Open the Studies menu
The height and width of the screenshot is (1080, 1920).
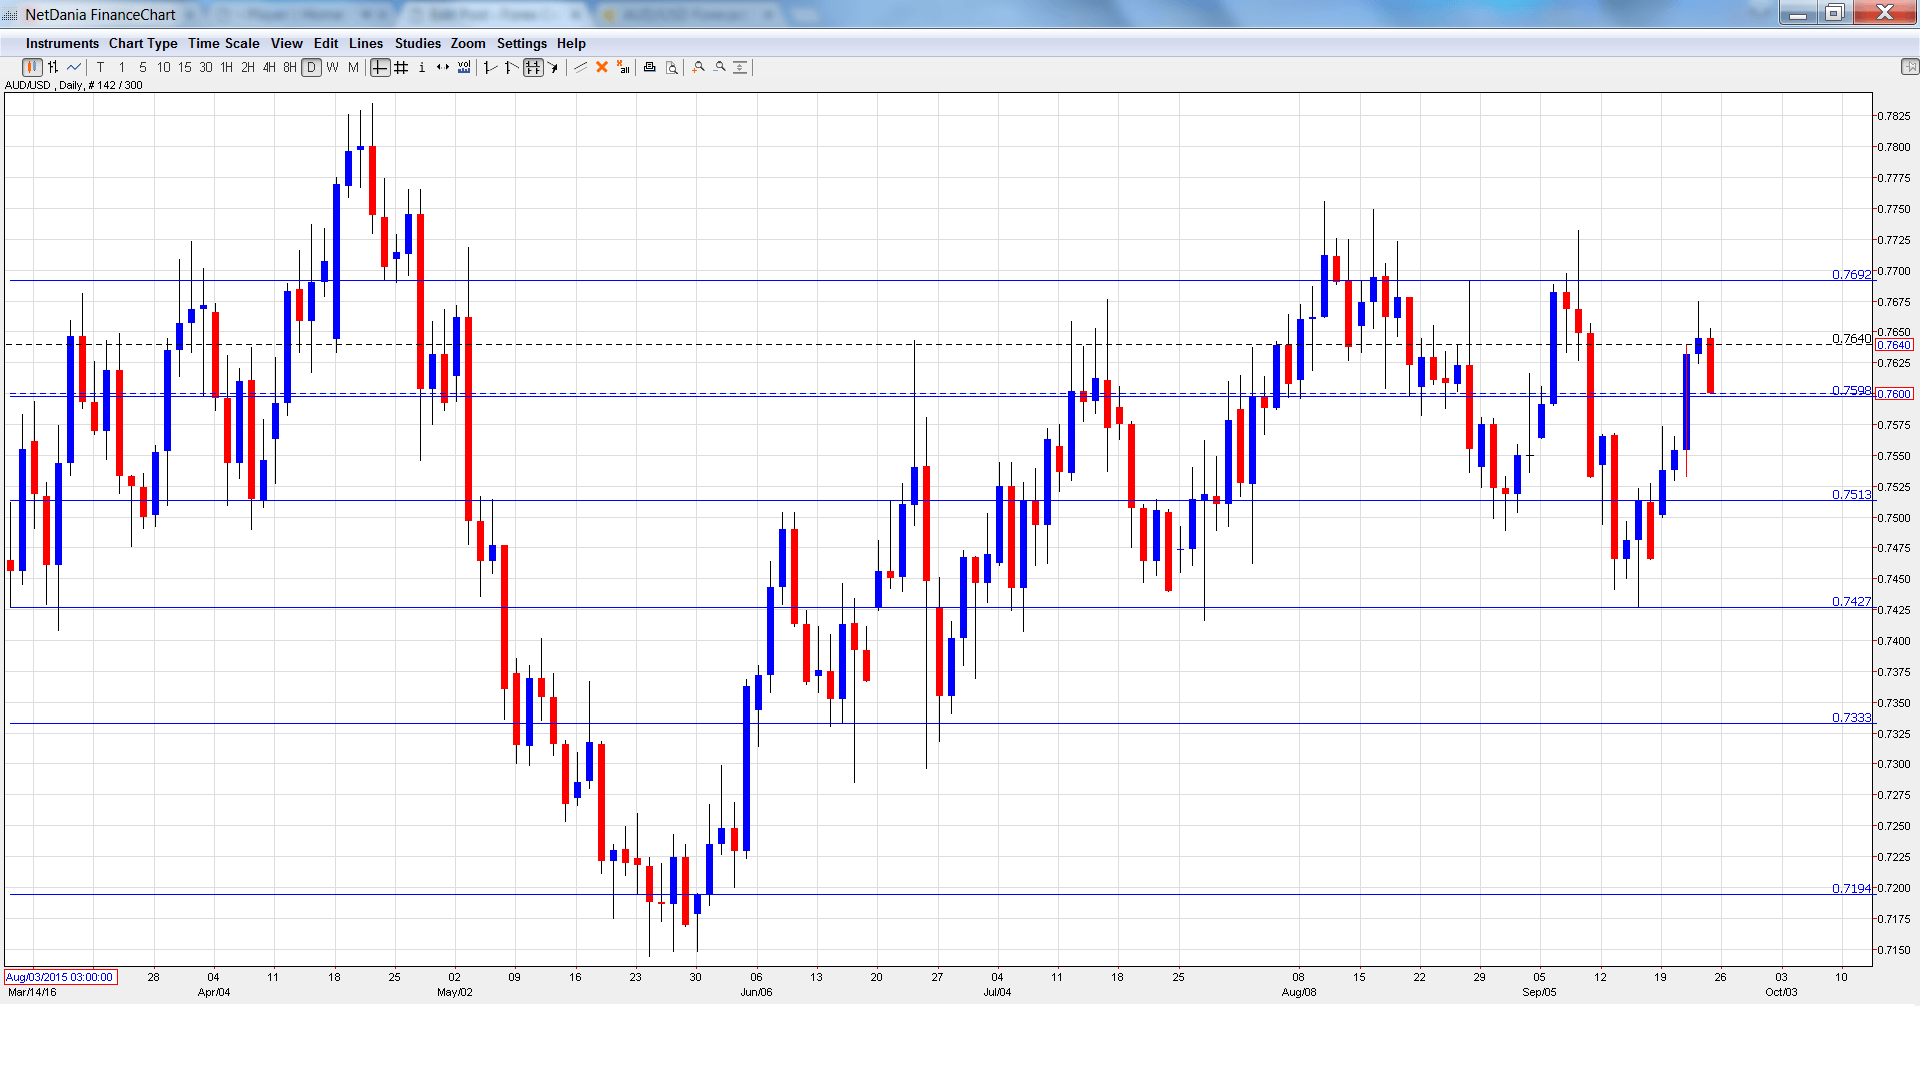click(x=417, y=43)
